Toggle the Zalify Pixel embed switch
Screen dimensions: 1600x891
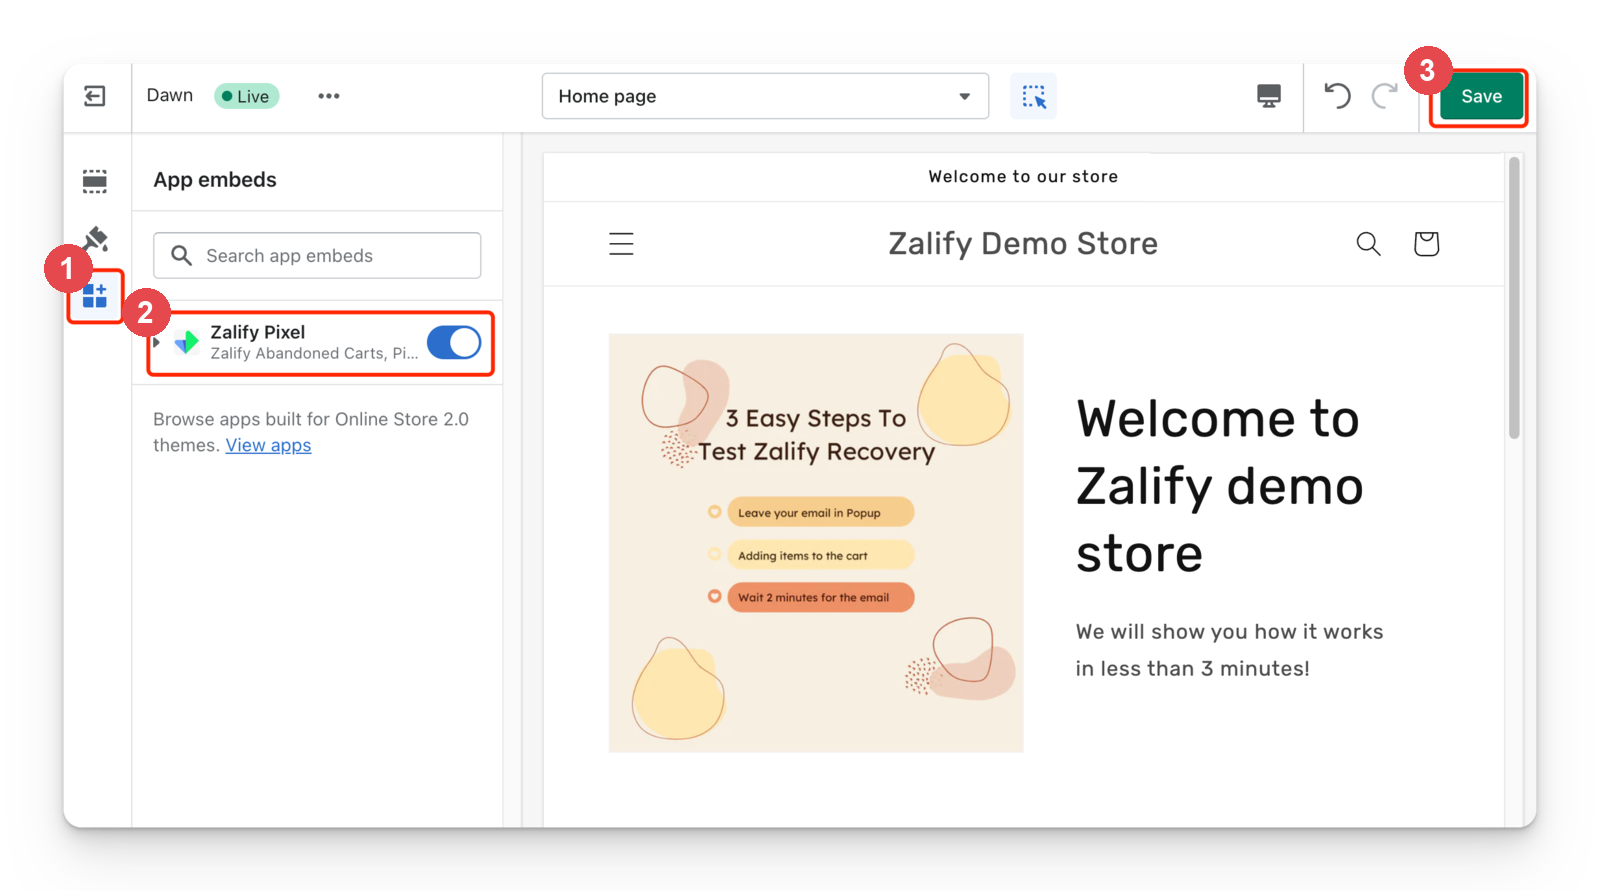click(x=454, y=343)
